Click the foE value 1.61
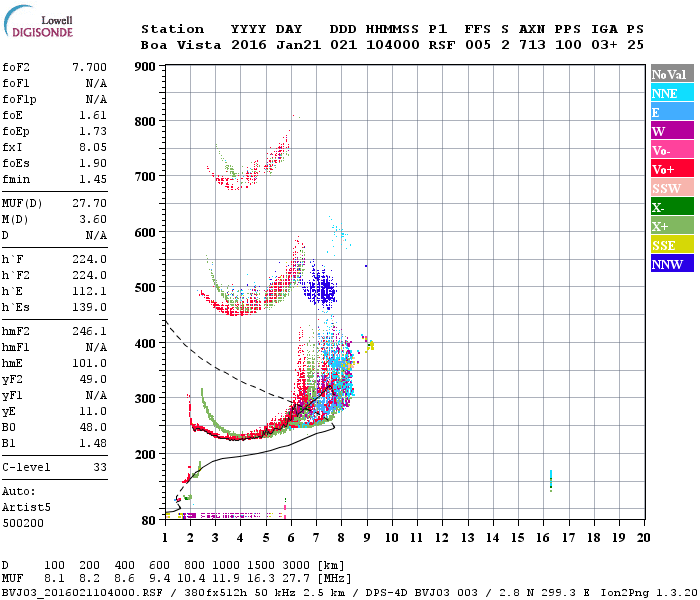700x600 pixels. (93, 115)
